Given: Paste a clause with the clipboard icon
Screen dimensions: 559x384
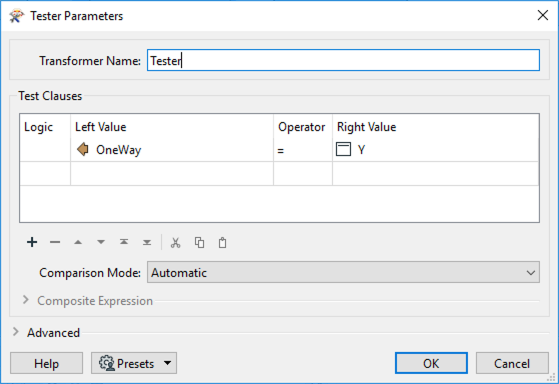Looking at the screenshot, I should [222, 242].
